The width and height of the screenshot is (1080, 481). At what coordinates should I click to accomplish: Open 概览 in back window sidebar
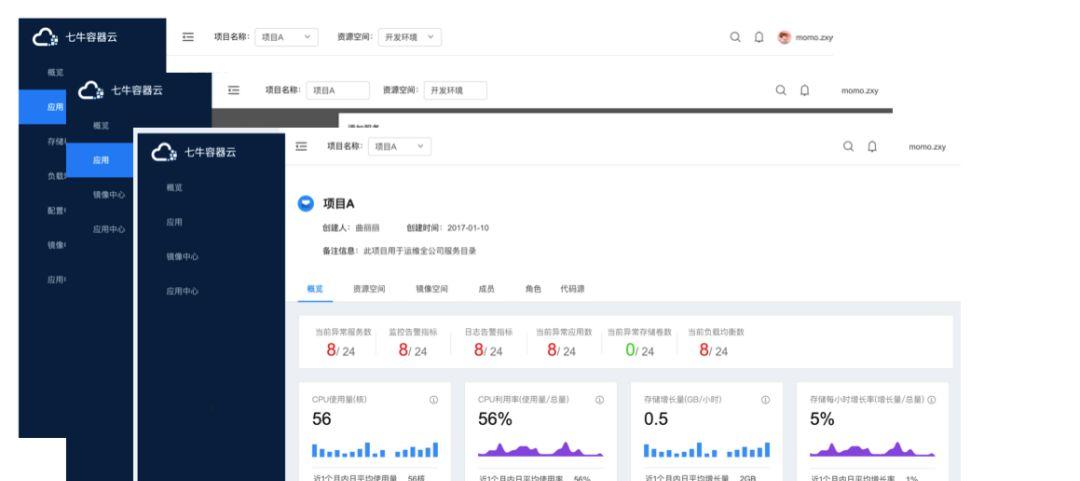click(55, 72)
